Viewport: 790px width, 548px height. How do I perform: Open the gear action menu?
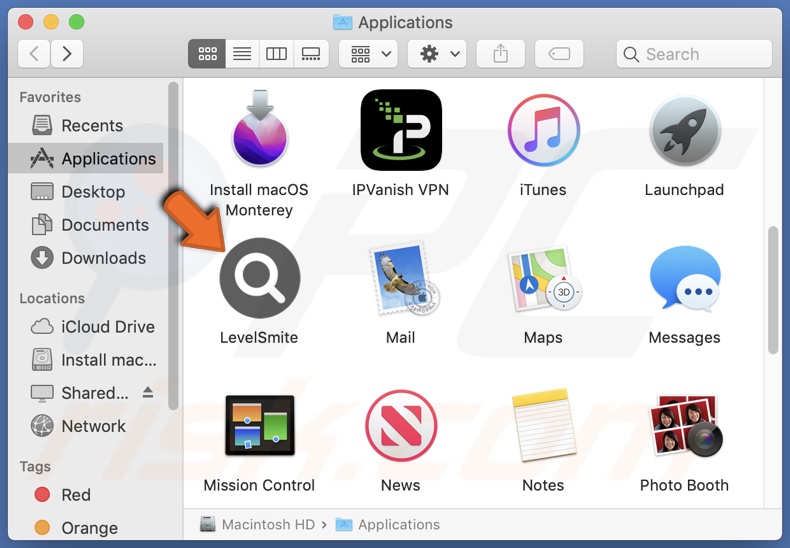[x=437, y=53]
